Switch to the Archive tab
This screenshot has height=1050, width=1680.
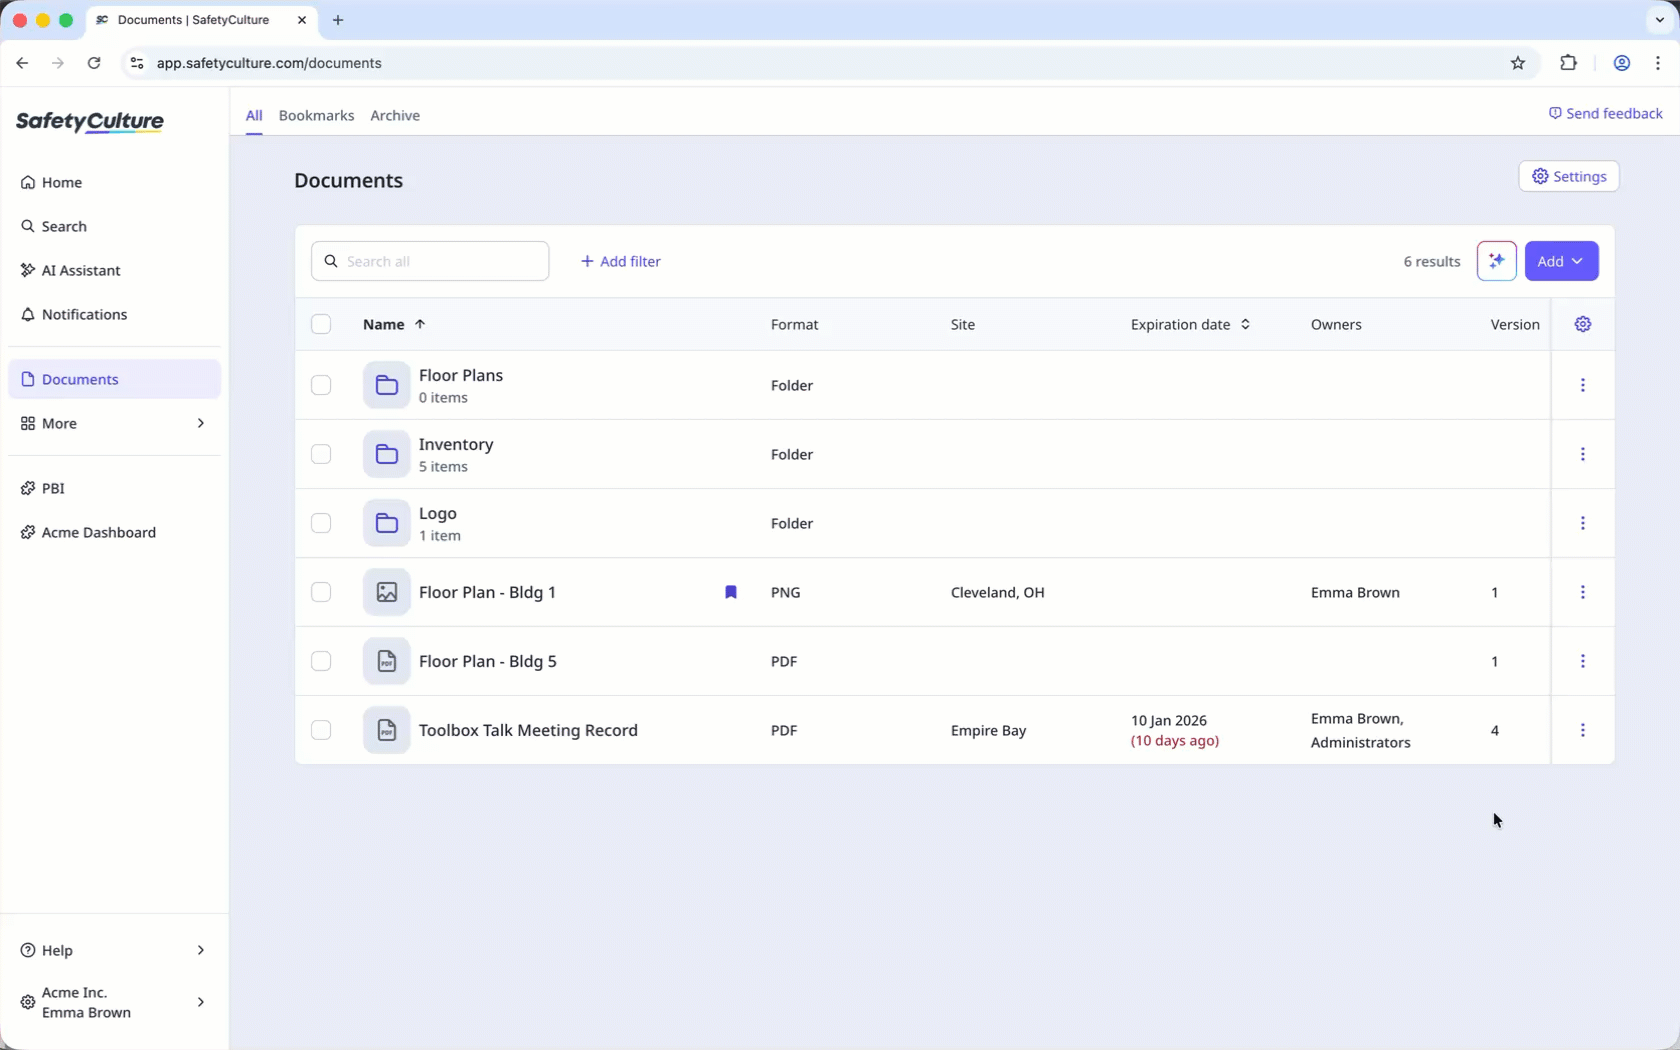coord(395,116)
